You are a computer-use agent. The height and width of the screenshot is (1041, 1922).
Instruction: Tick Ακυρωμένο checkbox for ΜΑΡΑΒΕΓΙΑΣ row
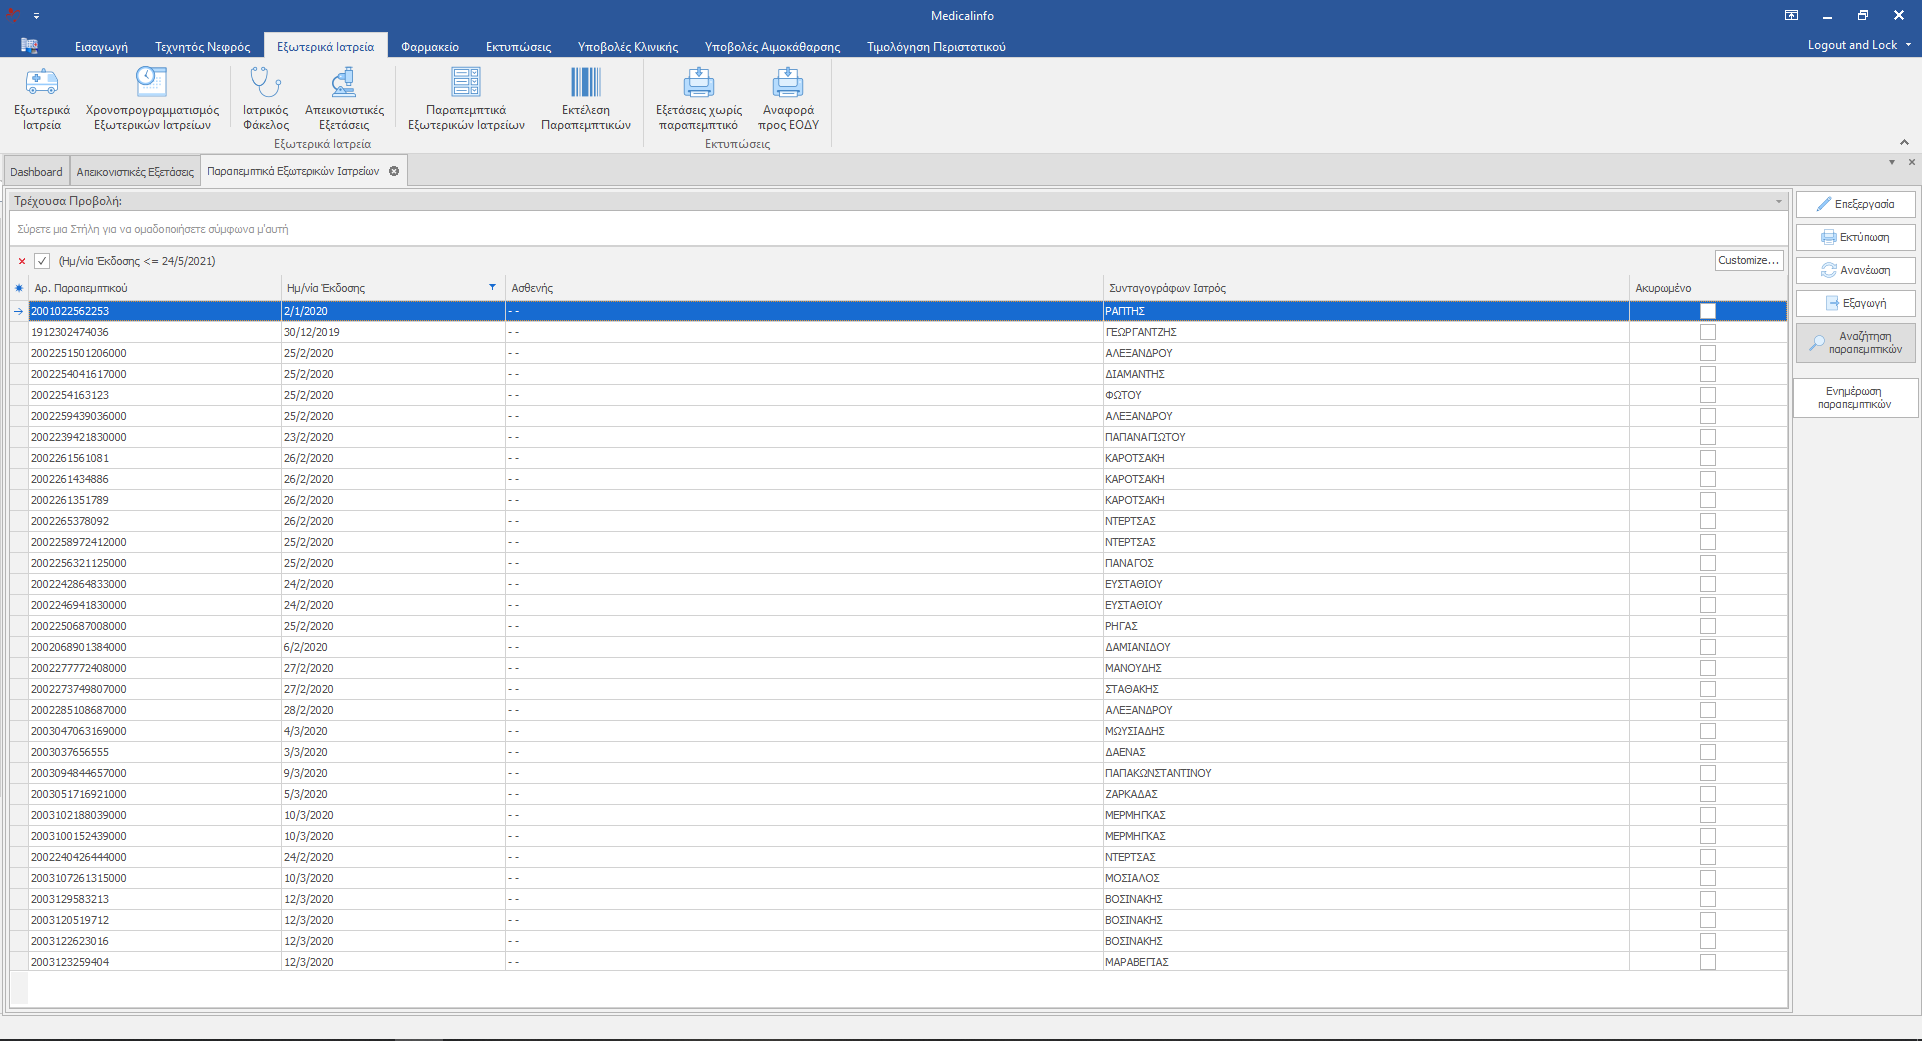coord(1708,962)
